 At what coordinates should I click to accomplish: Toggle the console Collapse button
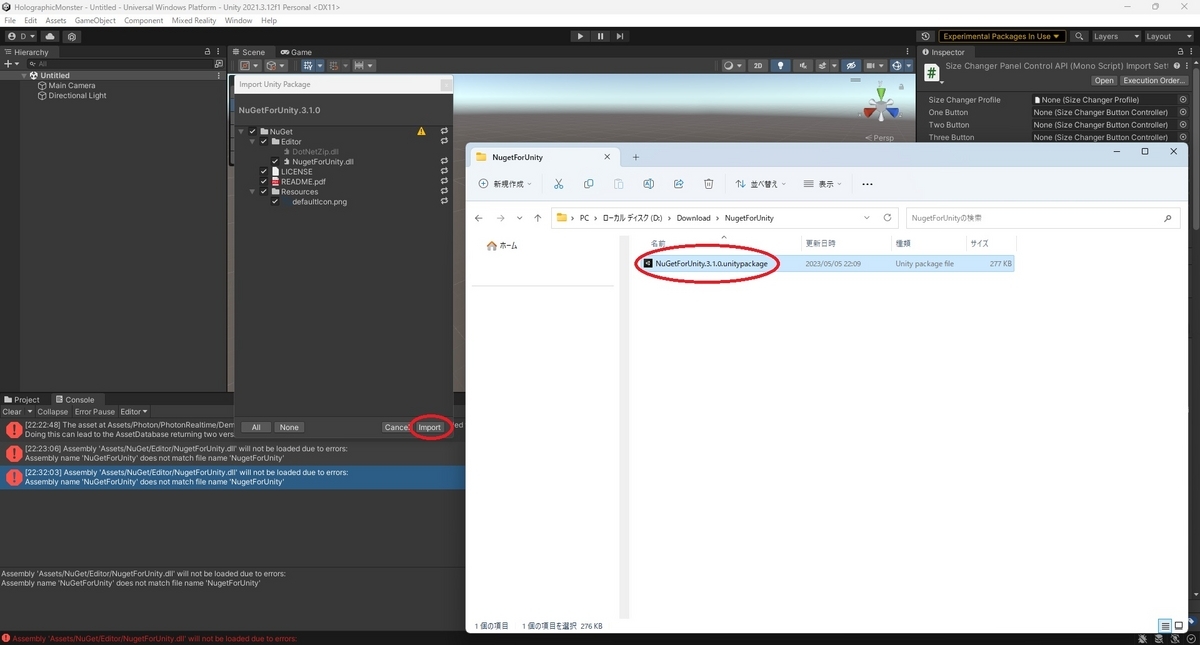pyautogui.click(x=53, y=411)
